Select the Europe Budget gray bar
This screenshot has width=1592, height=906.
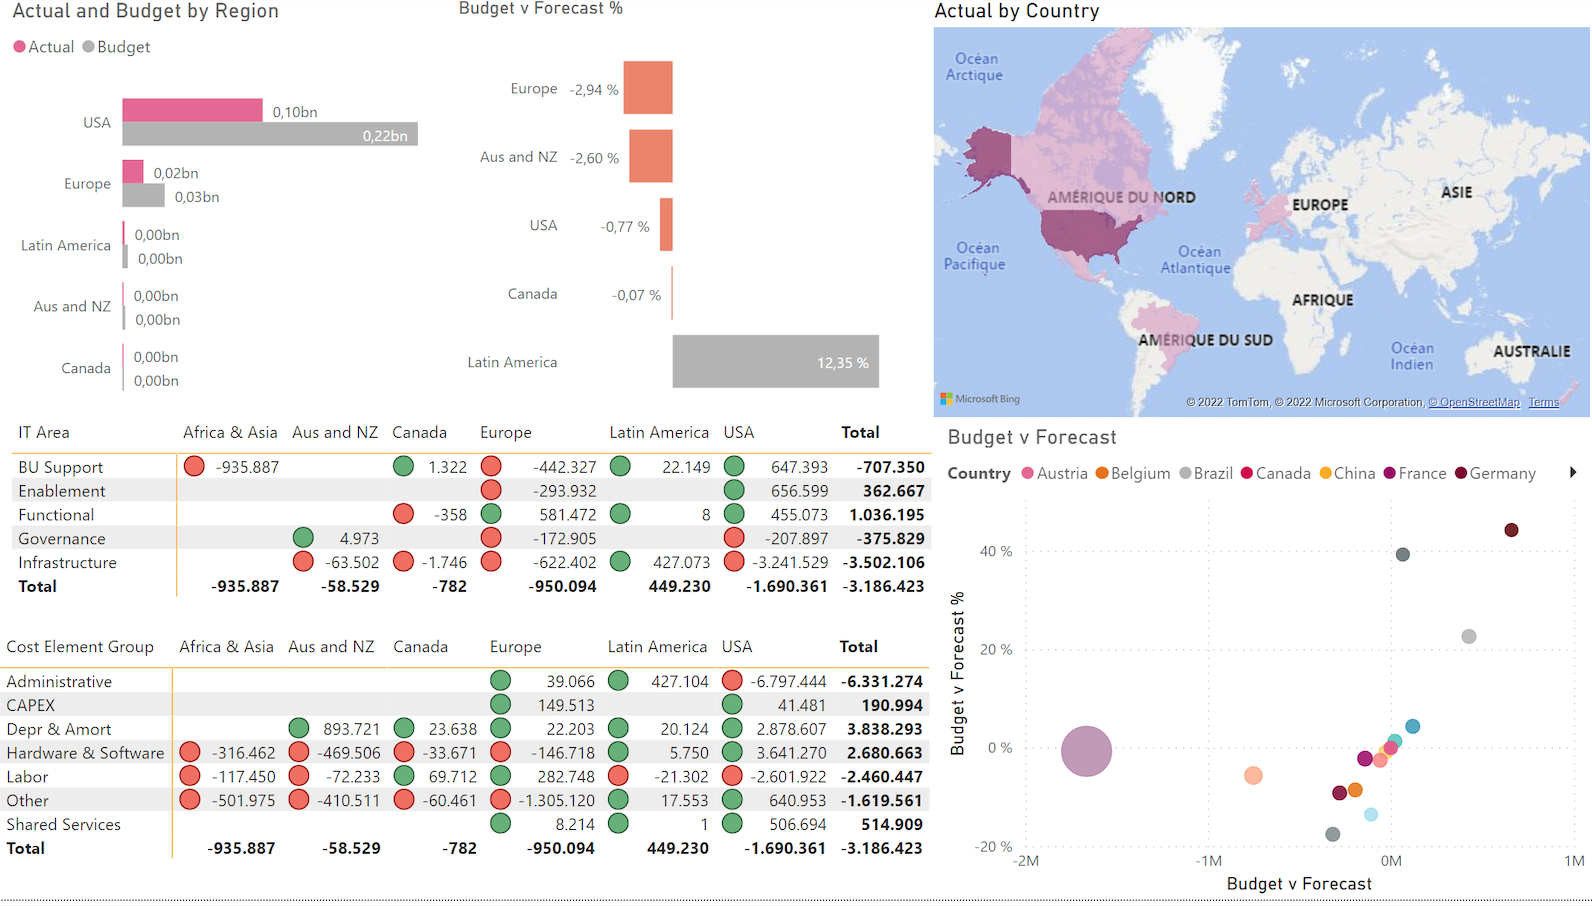(143, 195)
